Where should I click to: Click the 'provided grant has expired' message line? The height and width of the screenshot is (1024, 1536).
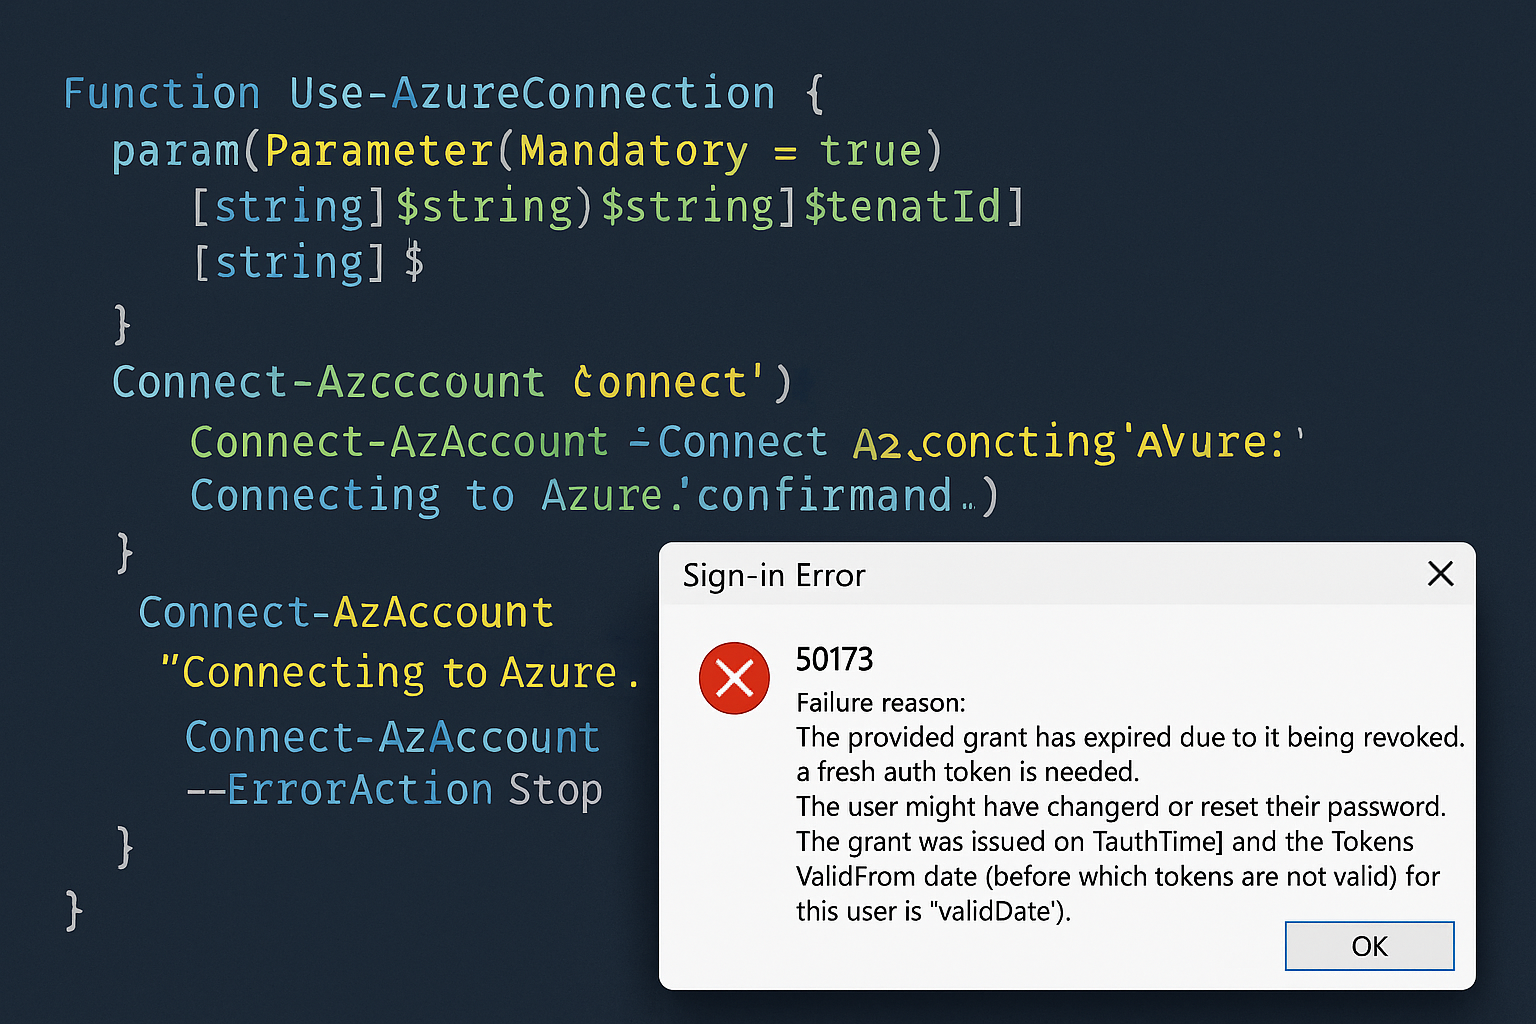coord(1129,738)
